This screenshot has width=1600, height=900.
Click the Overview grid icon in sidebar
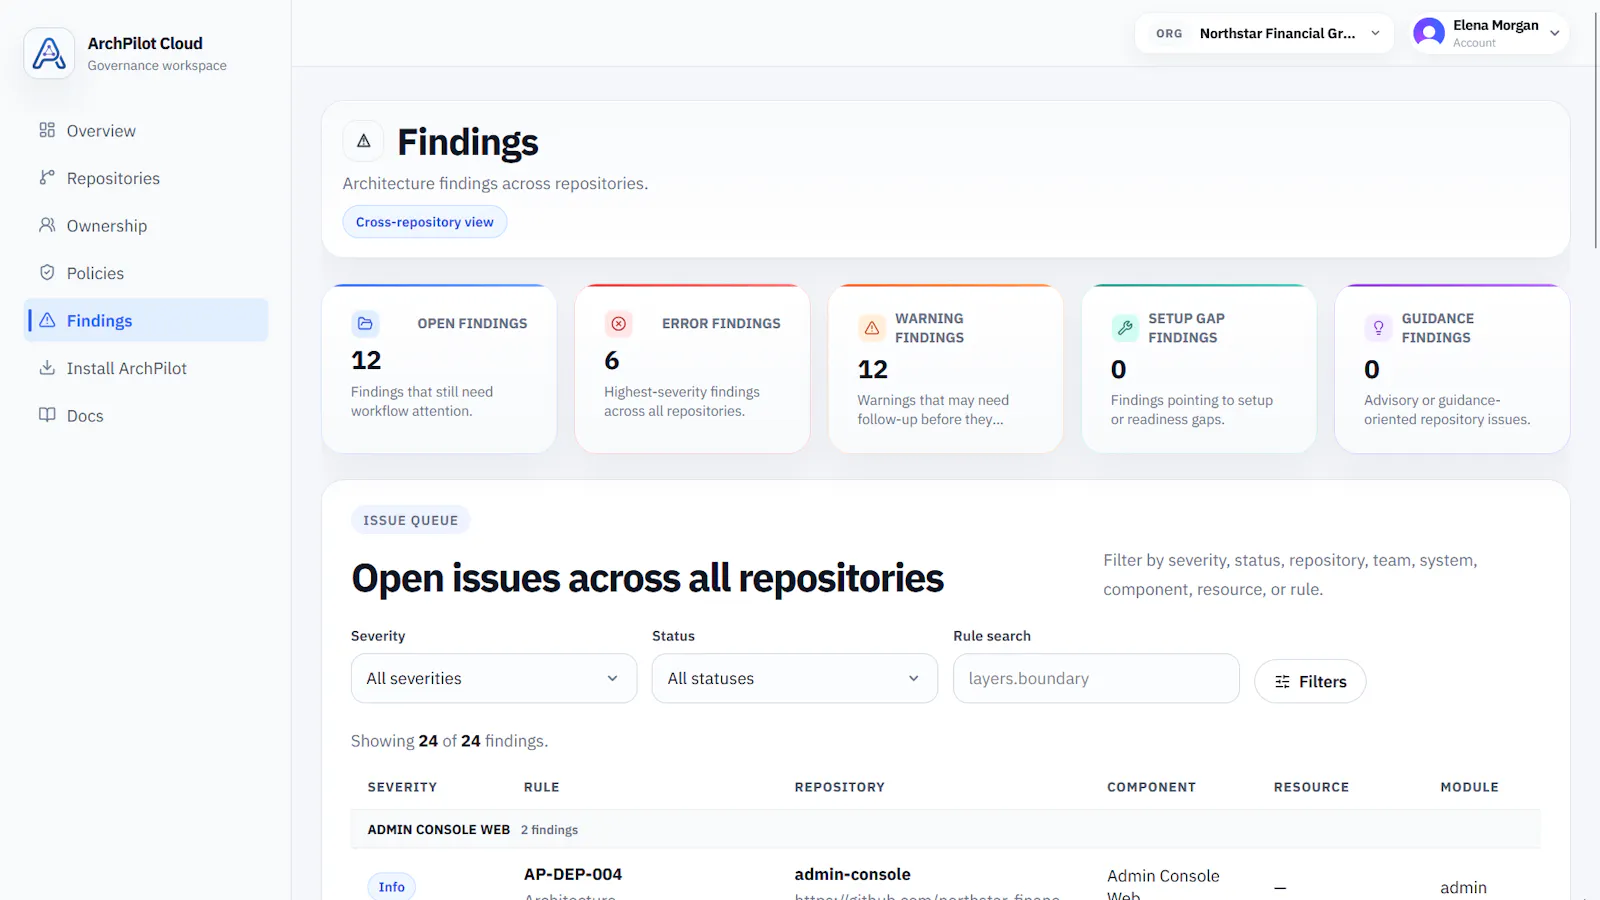pyautogui.click(x=47, y=130)
